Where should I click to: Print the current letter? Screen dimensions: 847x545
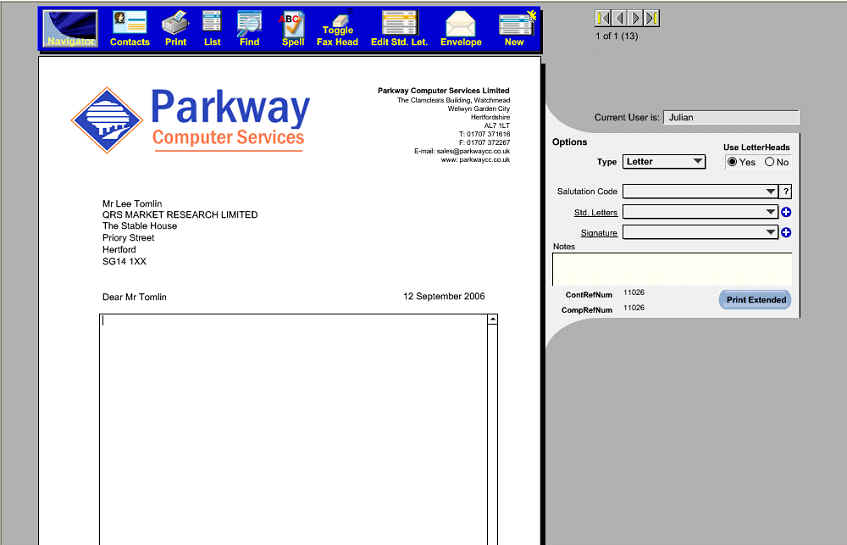[176, 29]
